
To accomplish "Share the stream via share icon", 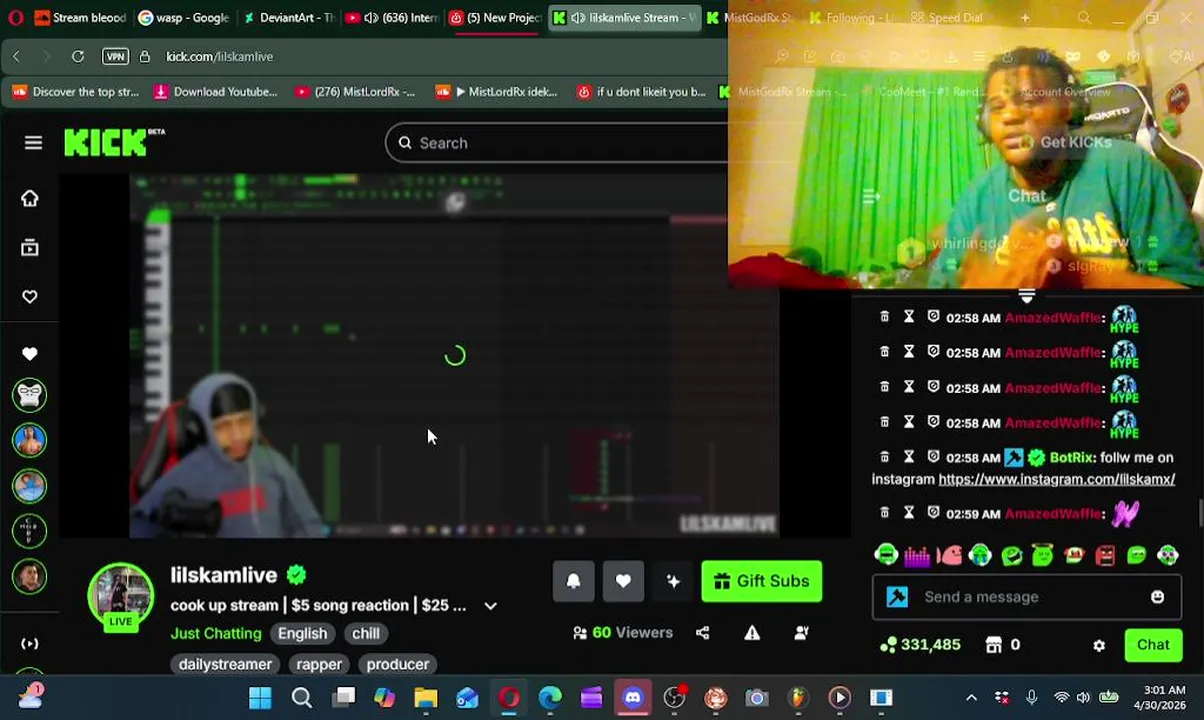I will coord(703,632).
